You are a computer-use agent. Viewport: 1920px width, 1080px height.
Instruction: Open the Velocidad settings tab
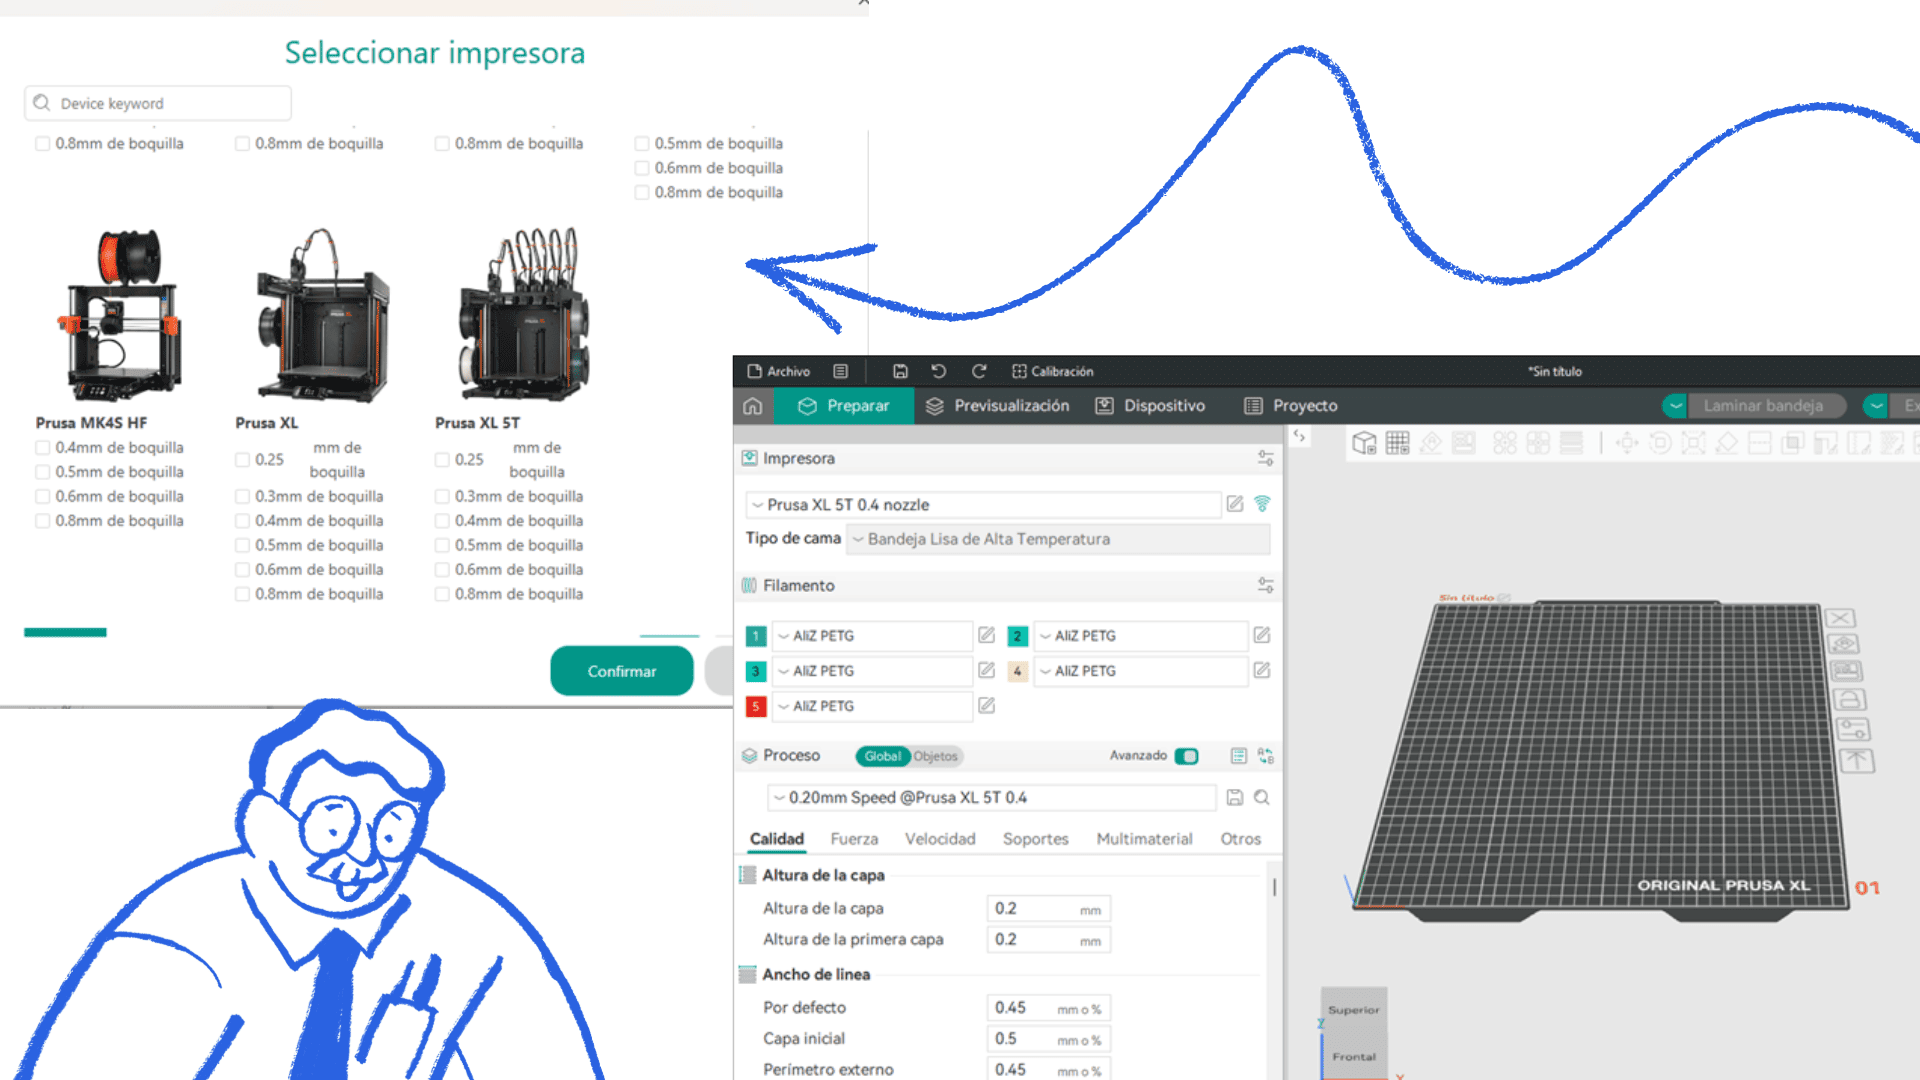pyautogui.click(x=939, y=839)
